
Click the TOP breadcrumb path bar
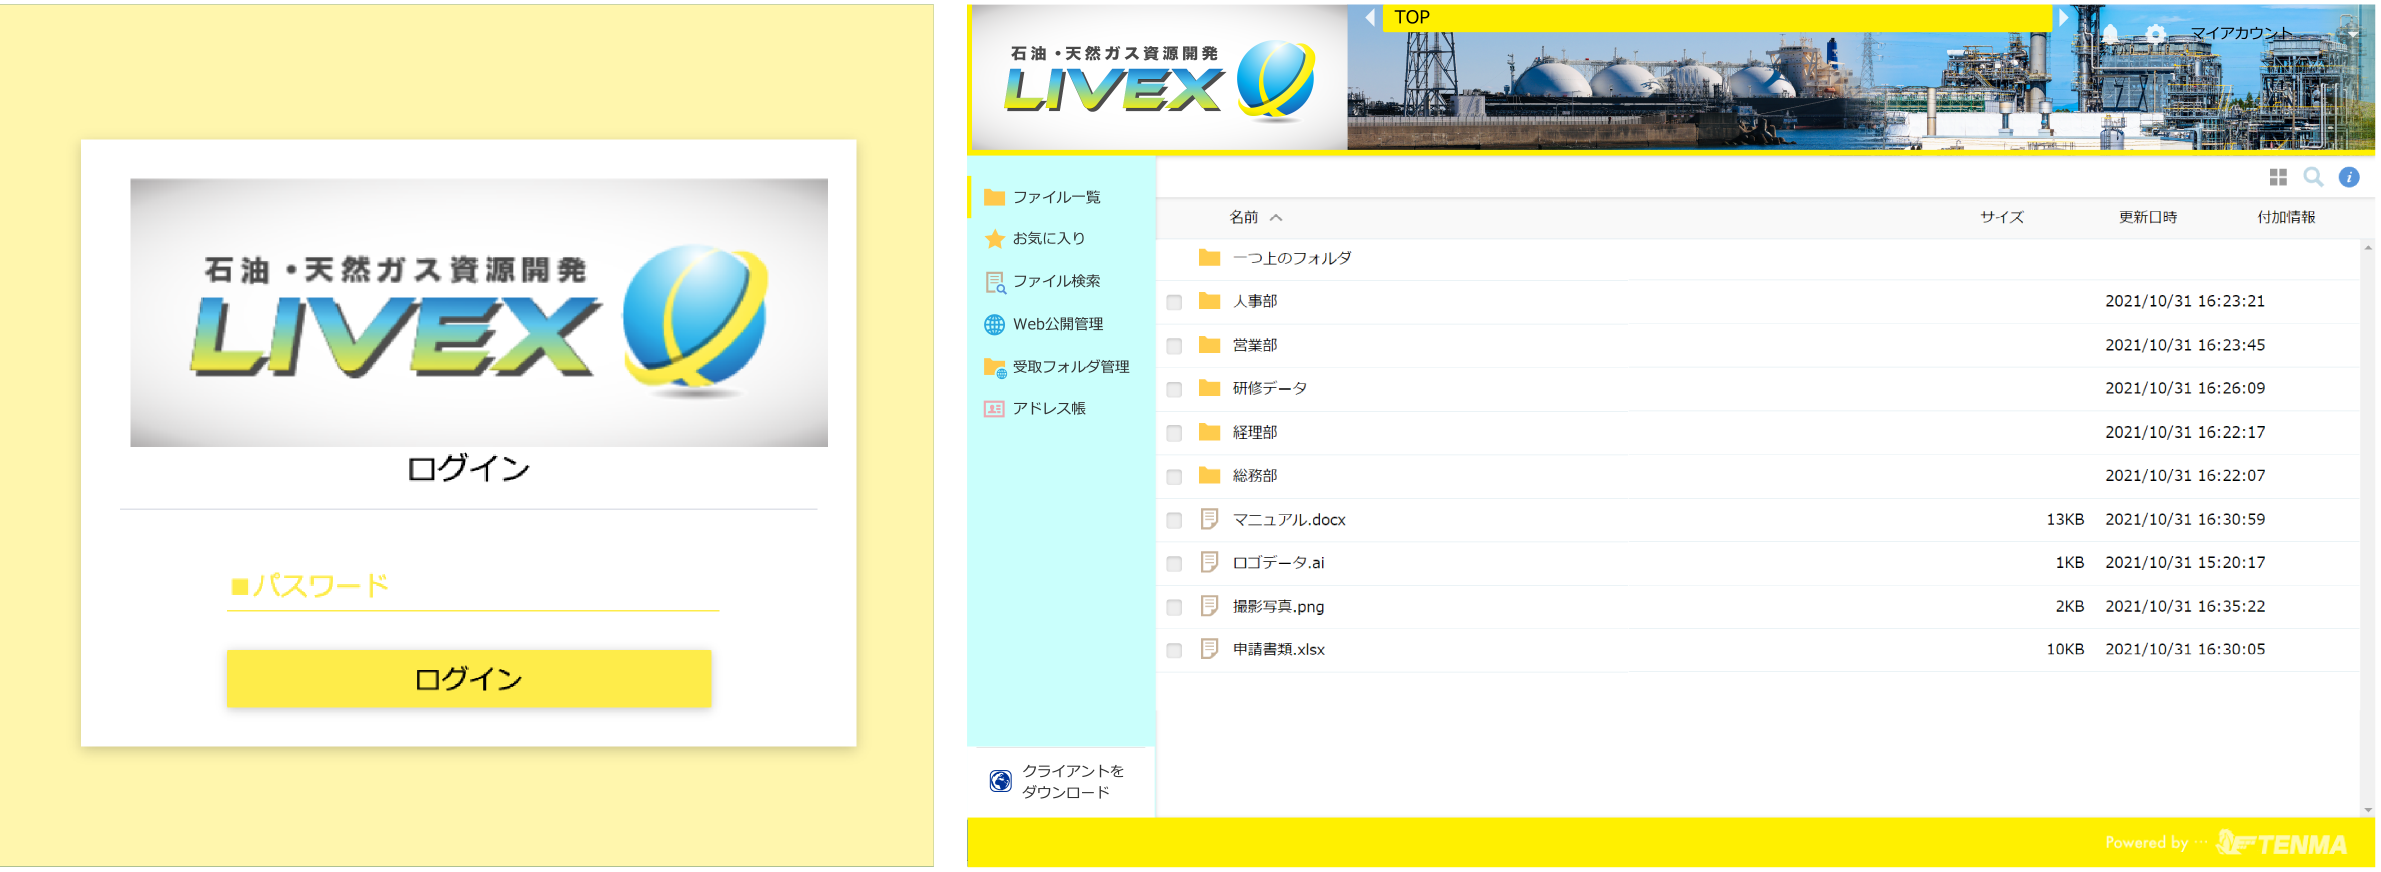coord(1716,17)
